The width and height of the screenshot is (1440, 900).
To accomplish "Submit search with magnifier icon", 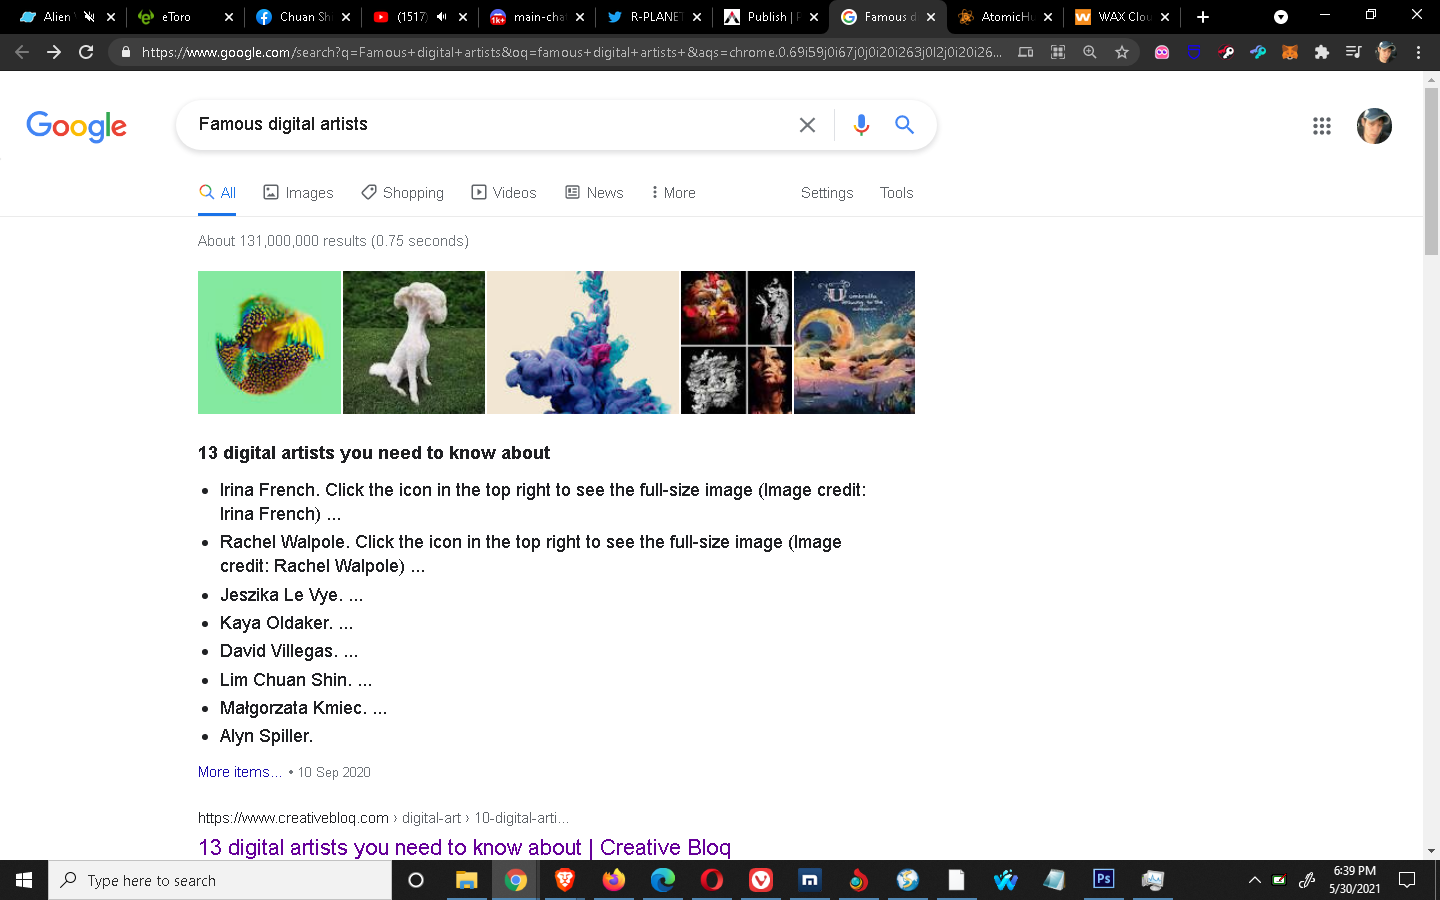I will pos(904,125).
